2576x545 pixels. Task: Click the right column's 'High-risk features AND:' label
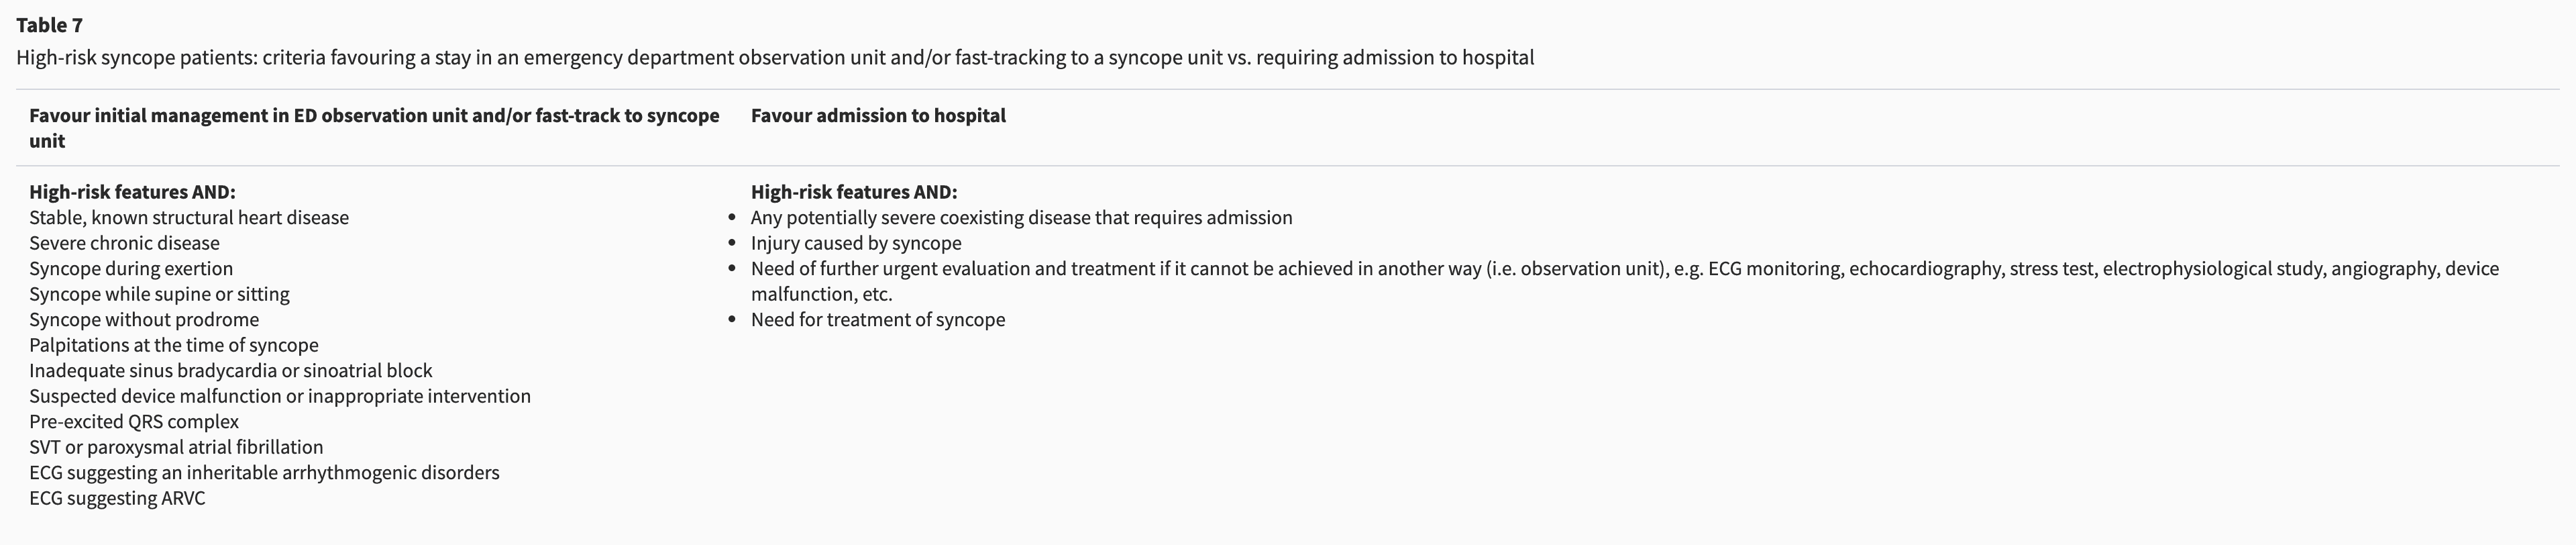tap(853, 192)
